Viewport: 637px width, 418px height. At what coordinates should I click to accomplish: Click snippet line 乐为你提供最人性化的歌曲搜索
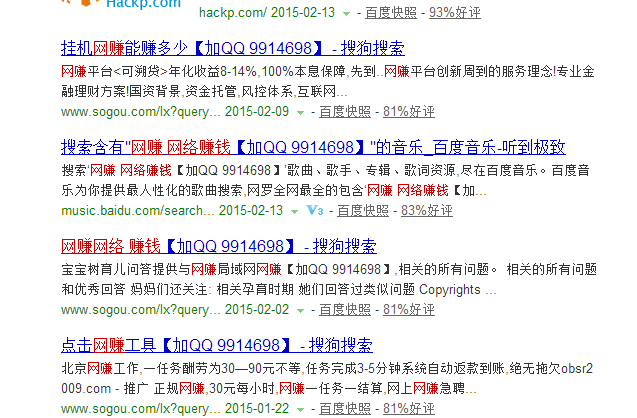[x=274, y=190]
